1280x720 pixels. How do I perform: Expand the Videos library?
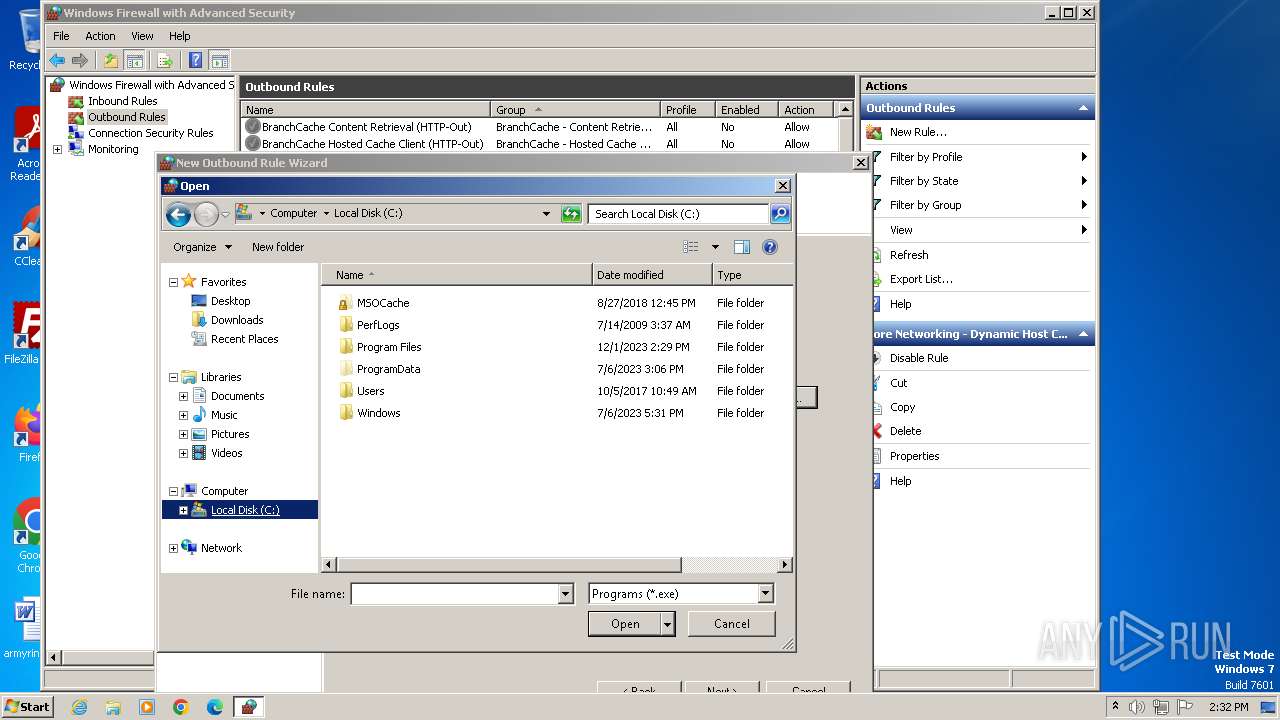coord(183,454)
